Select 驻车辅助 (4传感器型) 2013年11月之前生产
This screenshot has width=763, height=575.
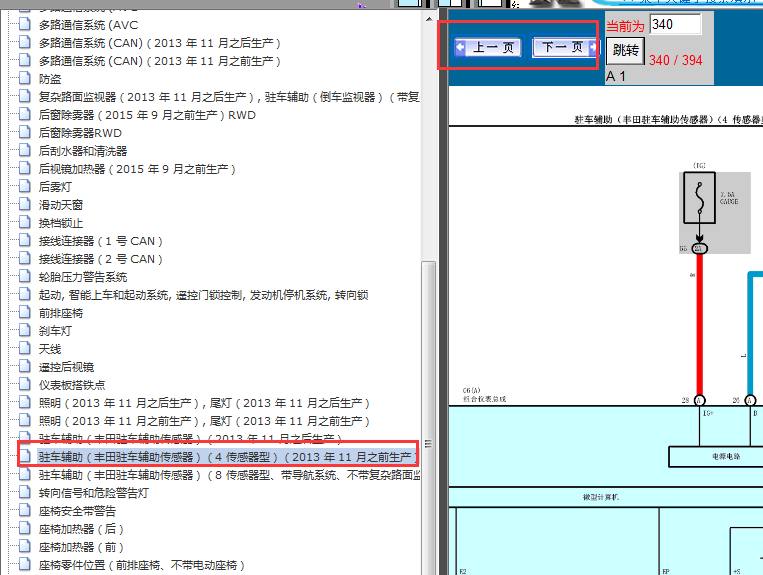tap(227, 457)
